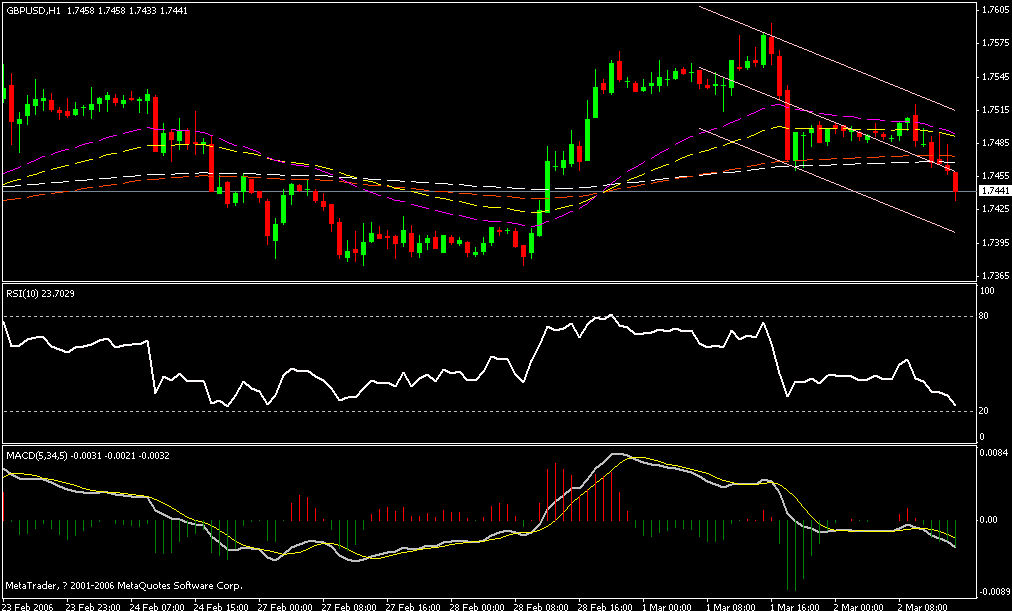This screenshot has width=1012, height=611.
Task: Click the 1 Mar 16:00 time label
Action: [x=794, y=606]
